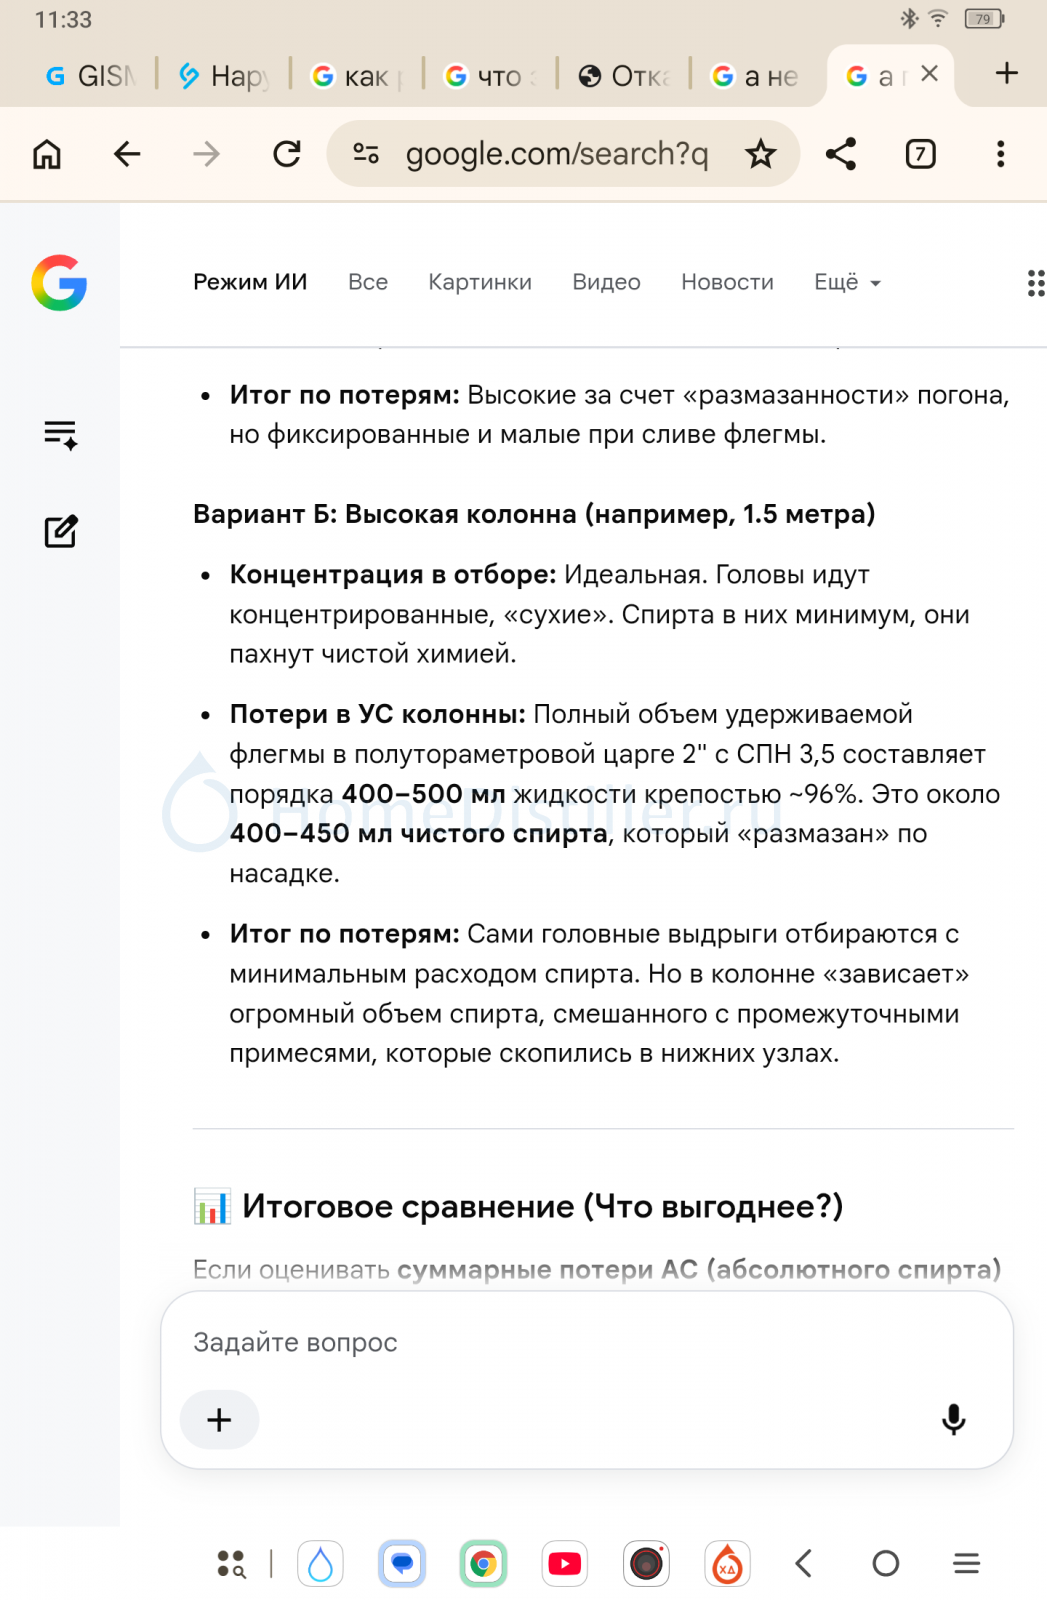The image size is (1047, 1600).
Task: View site info next to the URL
Action: (366, 154)
